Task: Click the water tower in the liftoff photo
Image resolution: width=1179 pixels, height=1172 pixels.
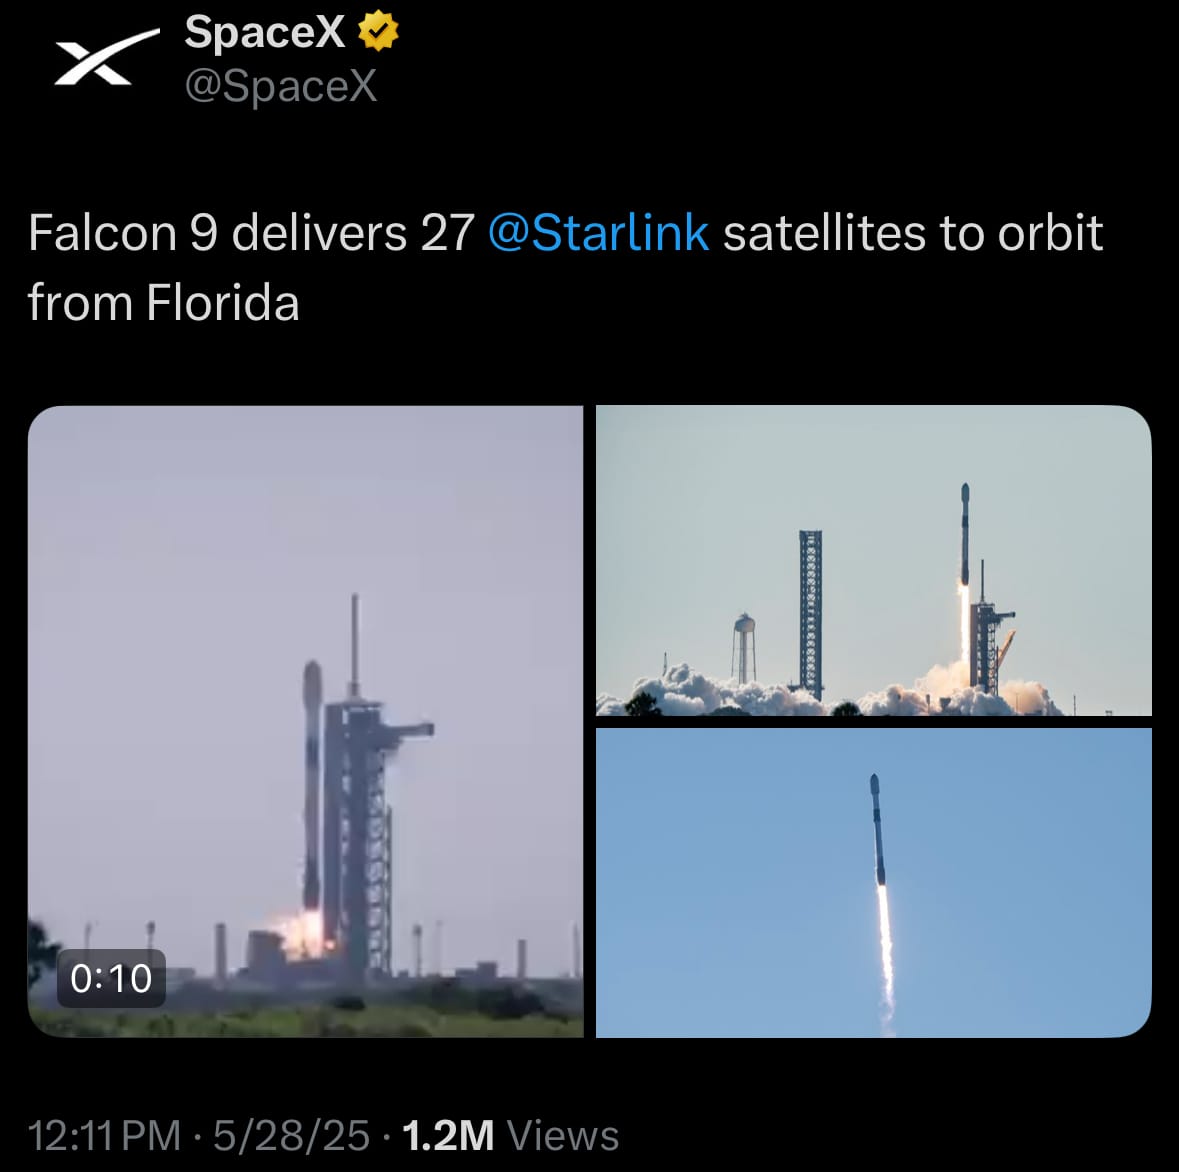Action: [744, 647]
